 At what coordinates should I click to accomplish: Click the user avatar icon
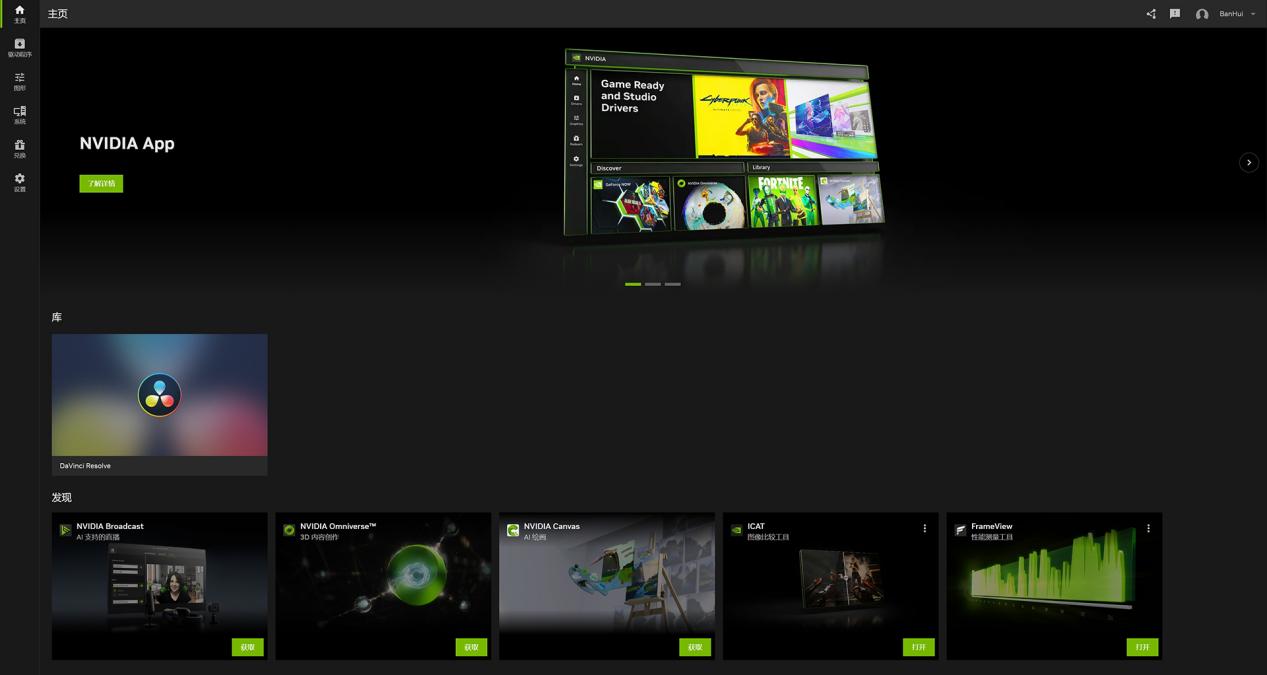tap(1202, 14)
